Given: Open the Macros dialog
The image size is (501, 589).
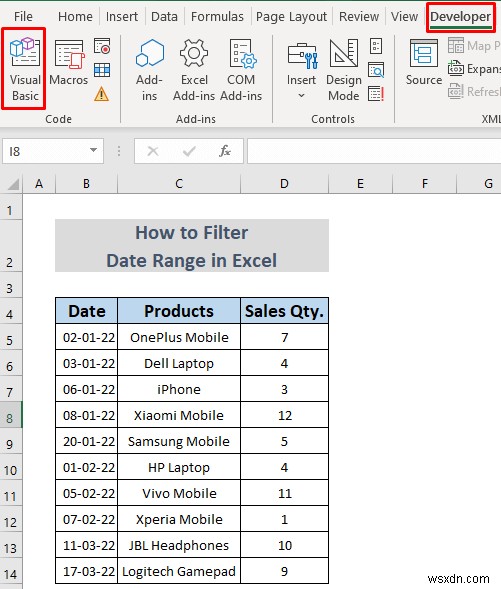Looking at the screenshot, I should tap(69, 64).
